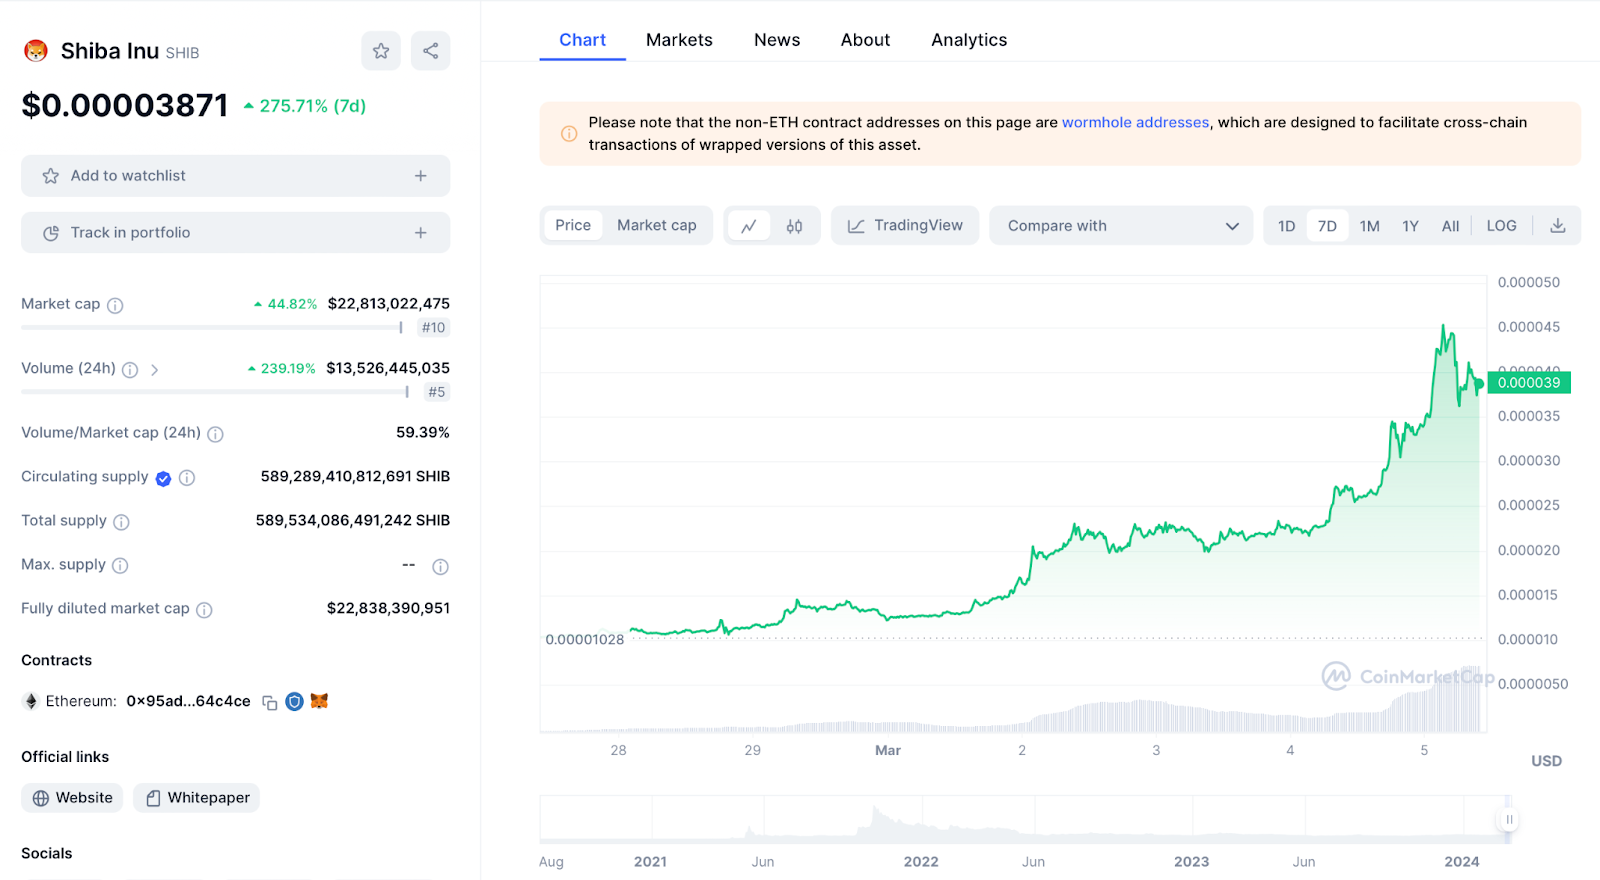The width and height of the screenshot is (1600, 880).
Task: Click the globe icon on Website button
Action: (x=41, y=798)
